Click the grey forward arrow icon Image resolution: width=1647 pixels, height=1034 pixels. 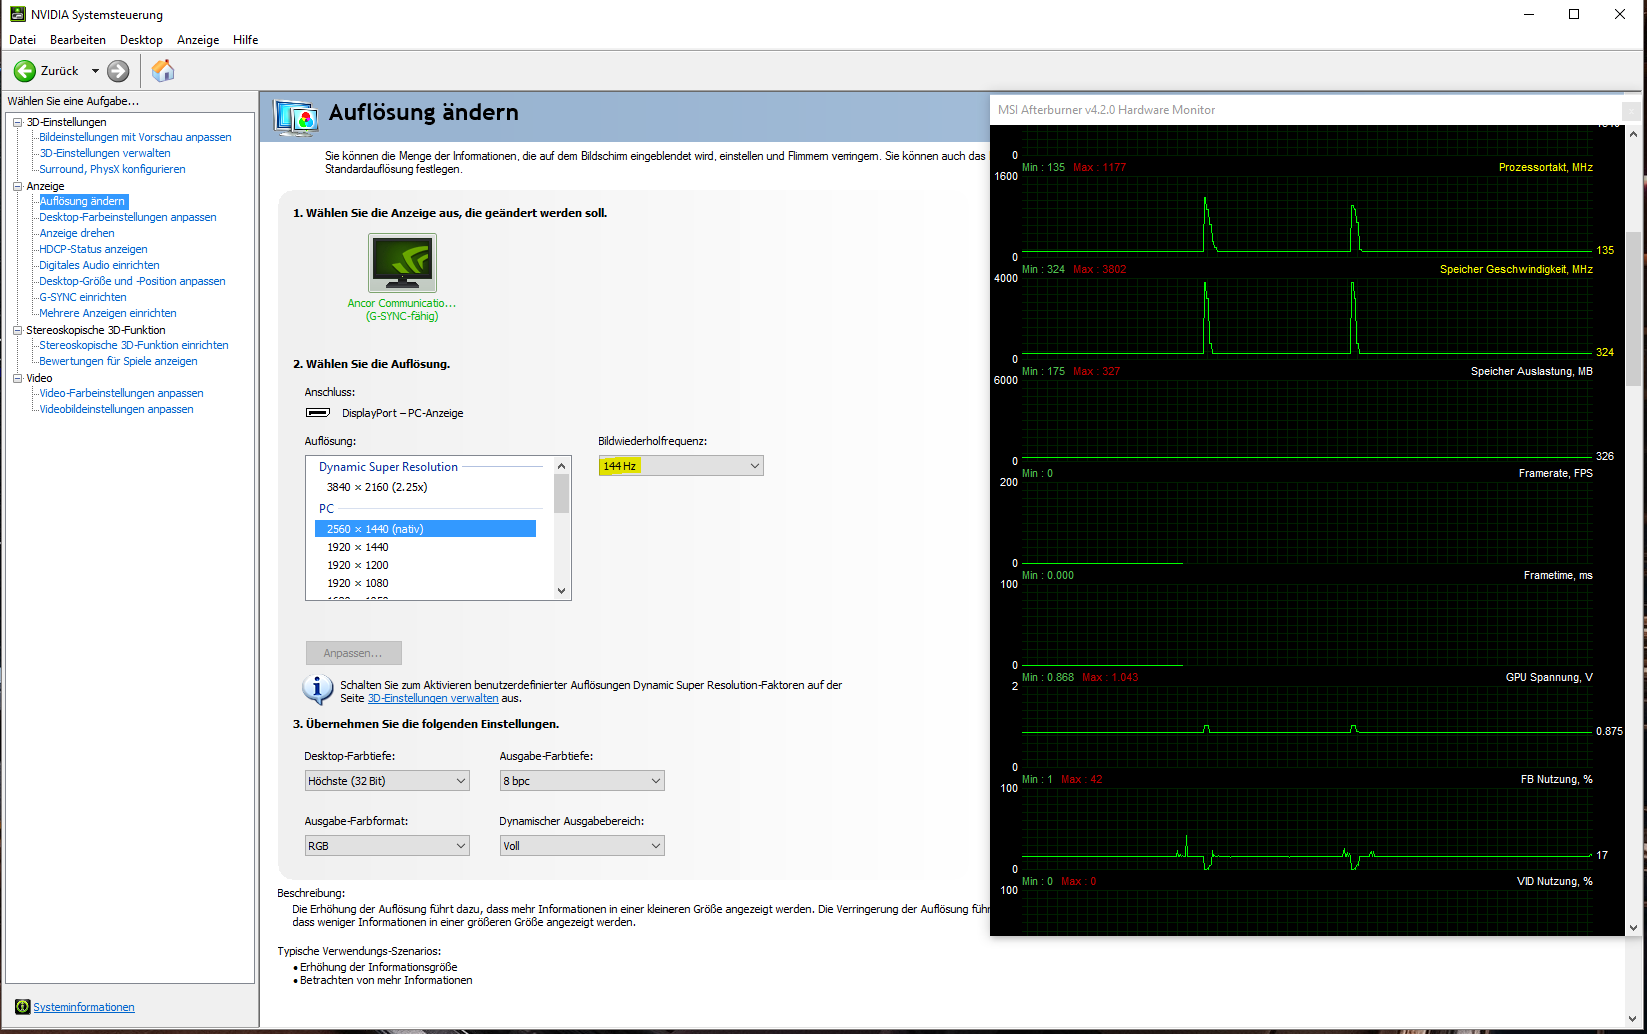pyautogui.click(x=118, y=71)
